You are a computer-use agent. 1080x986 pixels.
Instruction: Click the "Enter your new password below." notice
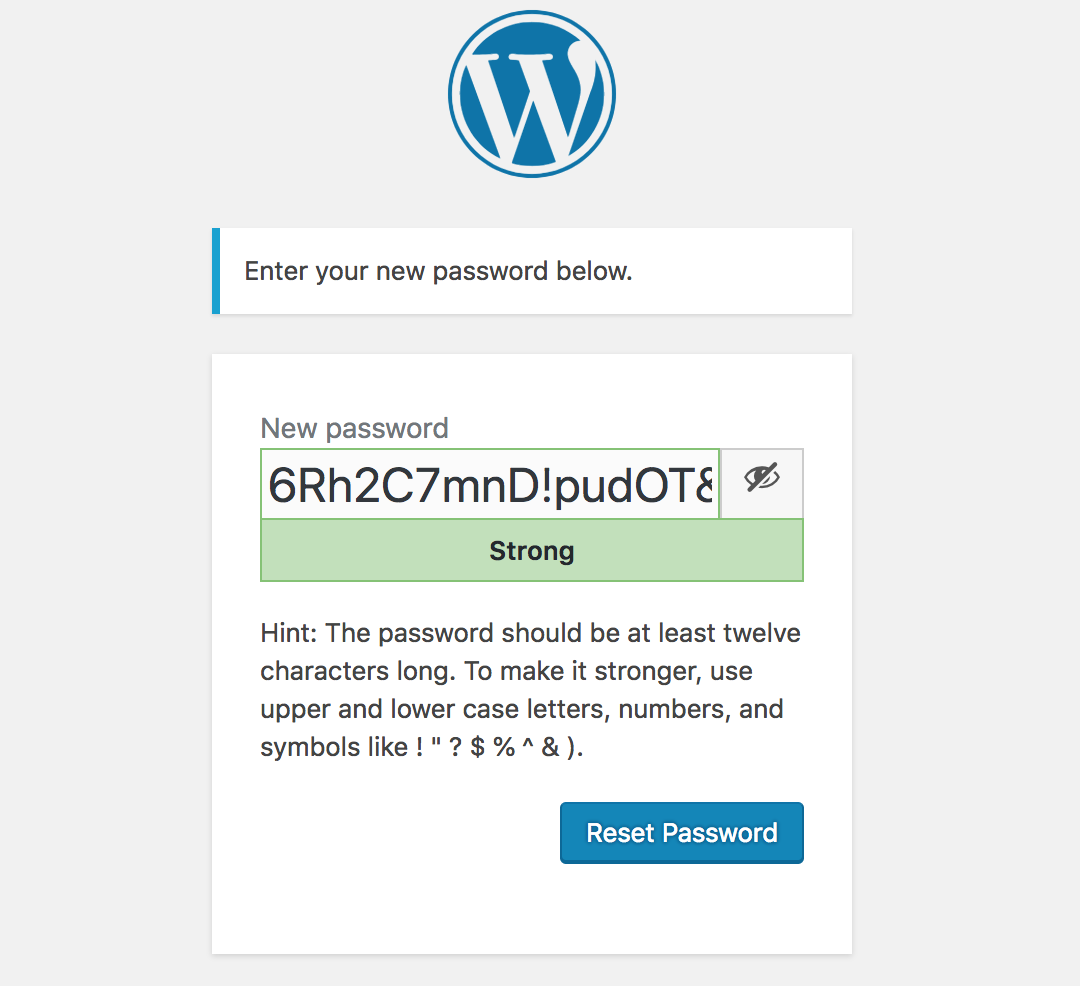point(438,271)
